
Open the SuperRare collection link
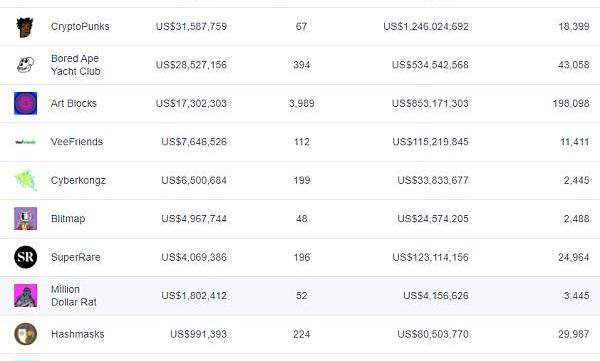[76, 257]
